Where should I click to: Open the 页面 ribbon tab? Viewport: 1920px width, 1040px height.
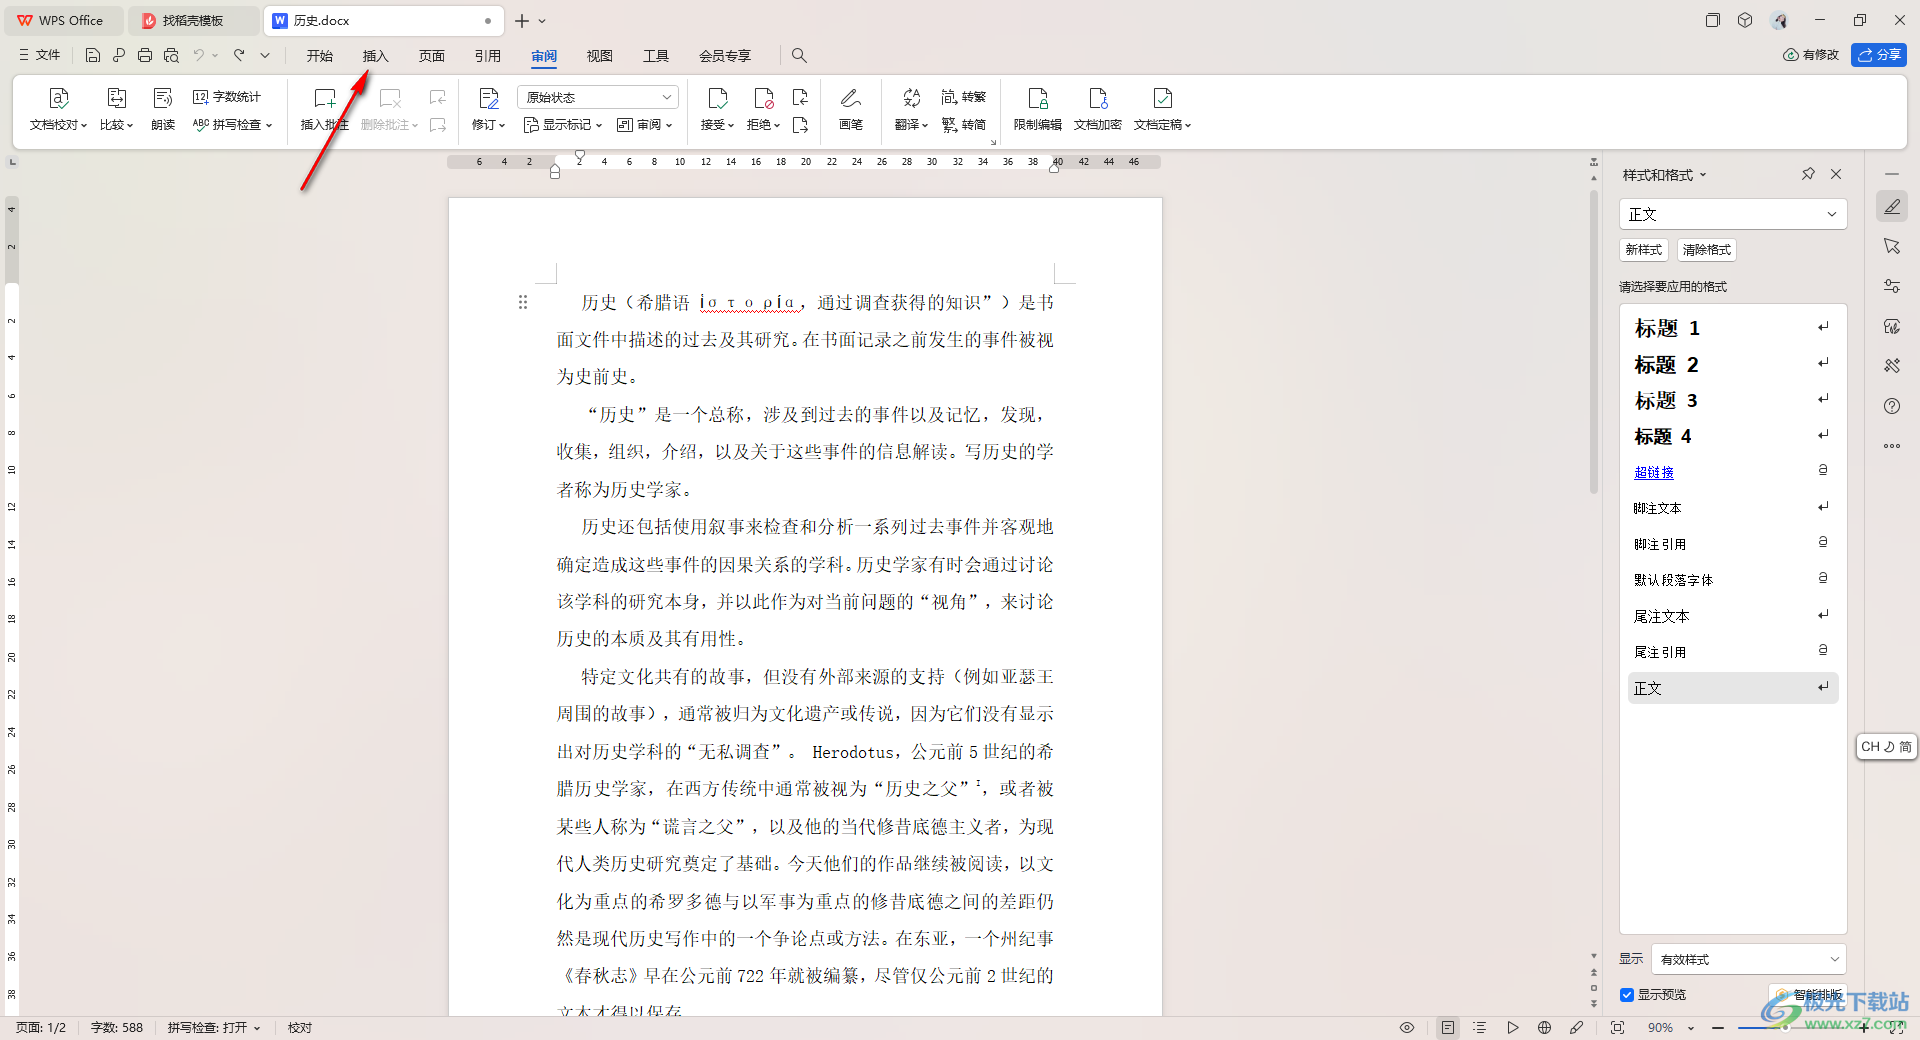pos(432,56)
